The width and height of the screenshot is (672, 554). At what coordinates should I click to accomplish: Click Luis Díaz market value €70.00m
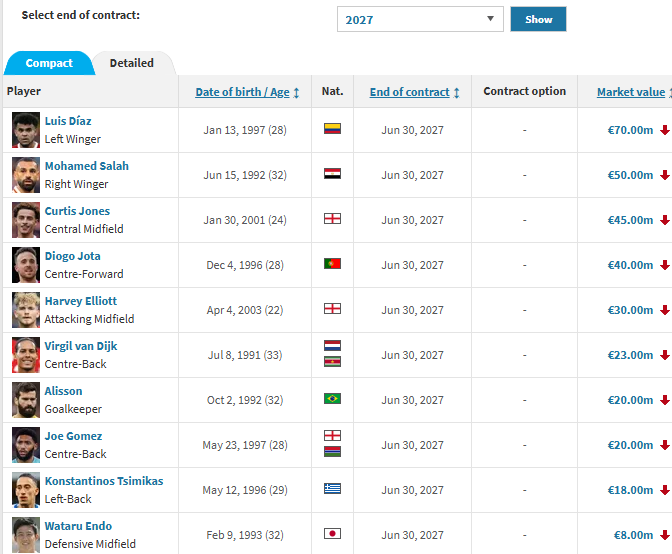tap(630, 130)
